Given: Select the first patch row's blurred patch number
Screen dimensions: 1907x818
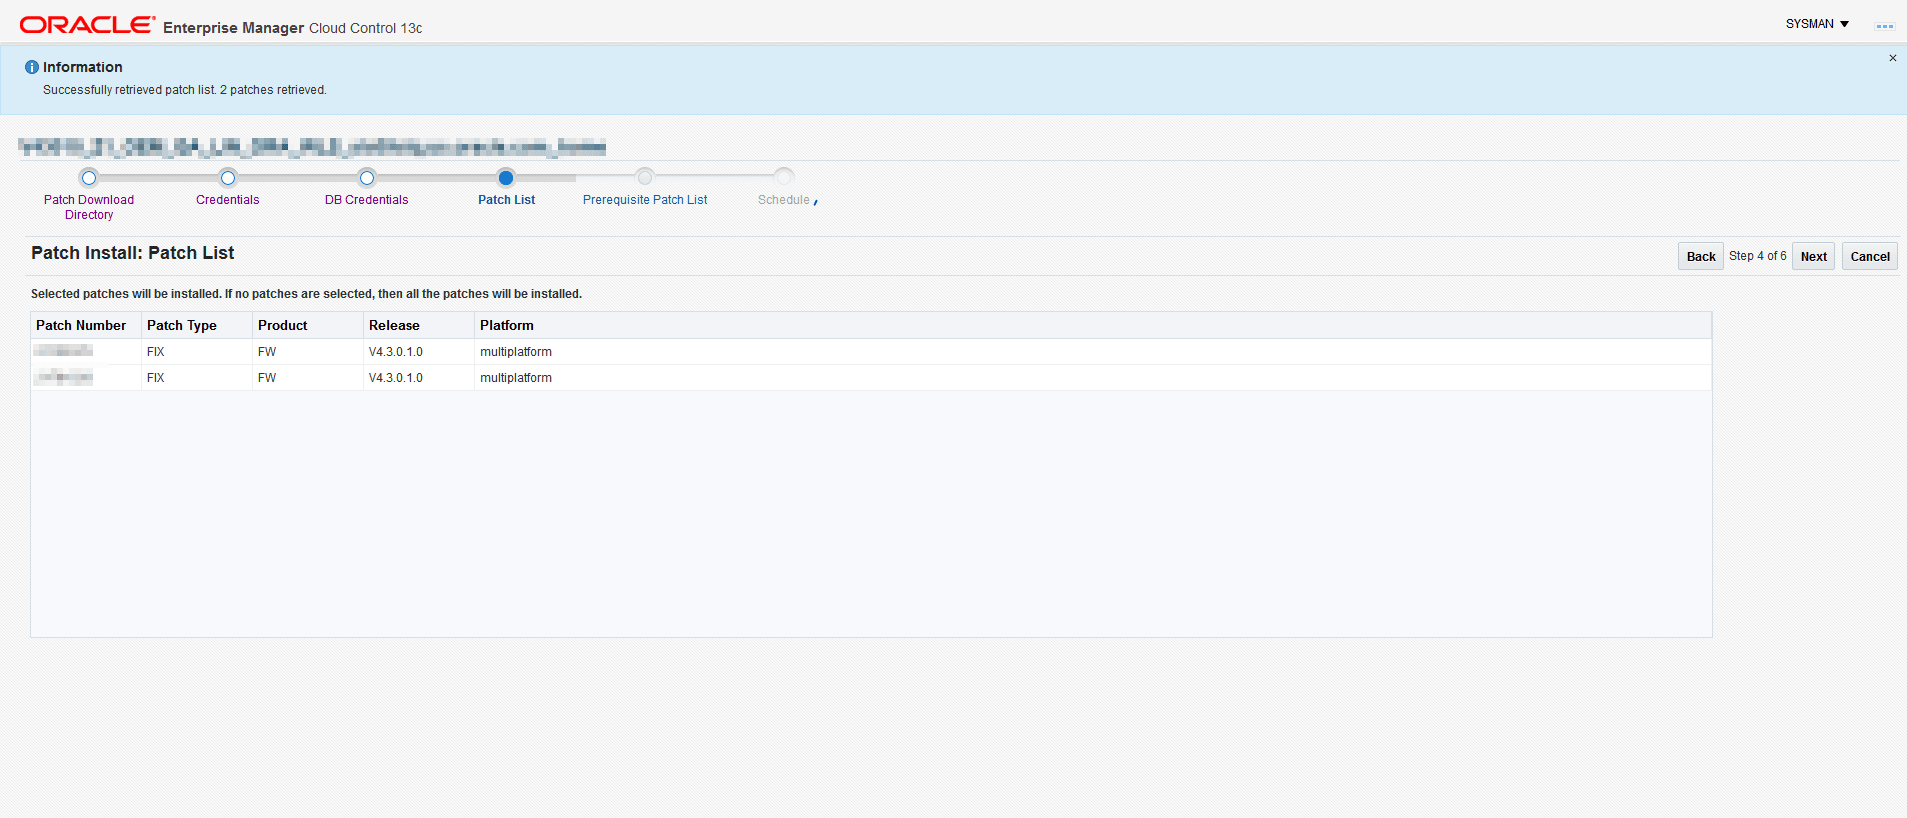Looking at the screenshot, I should (63, 351).
